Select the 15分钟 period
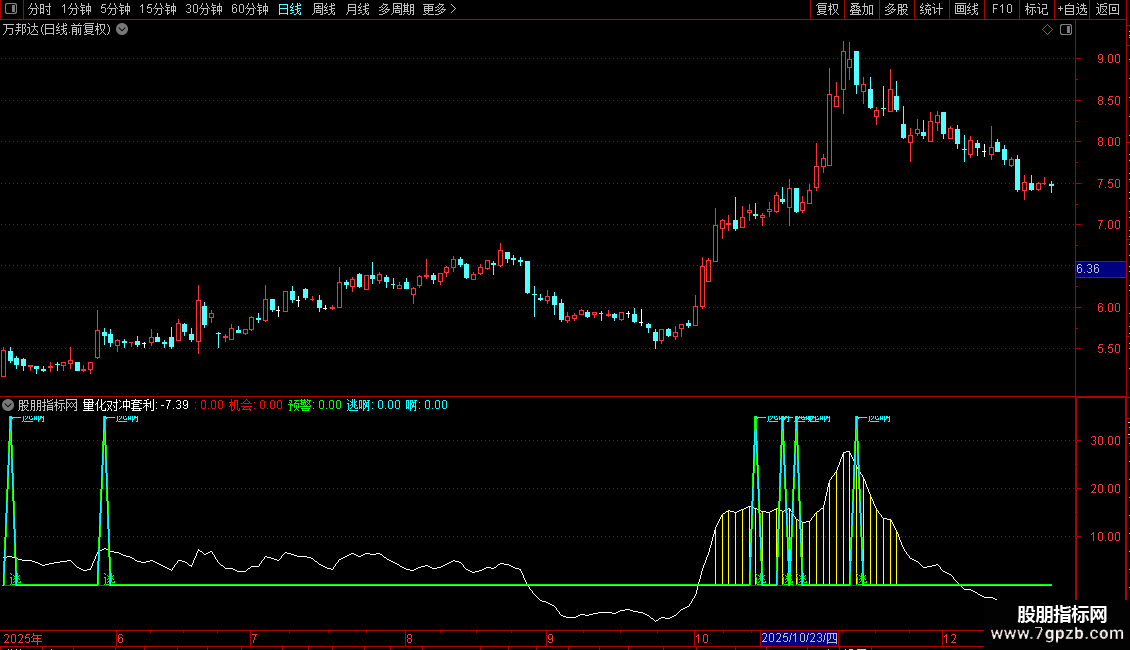The width and height of the screenshot is (1130, 650). pyautogui.click(x=158, y=9)
